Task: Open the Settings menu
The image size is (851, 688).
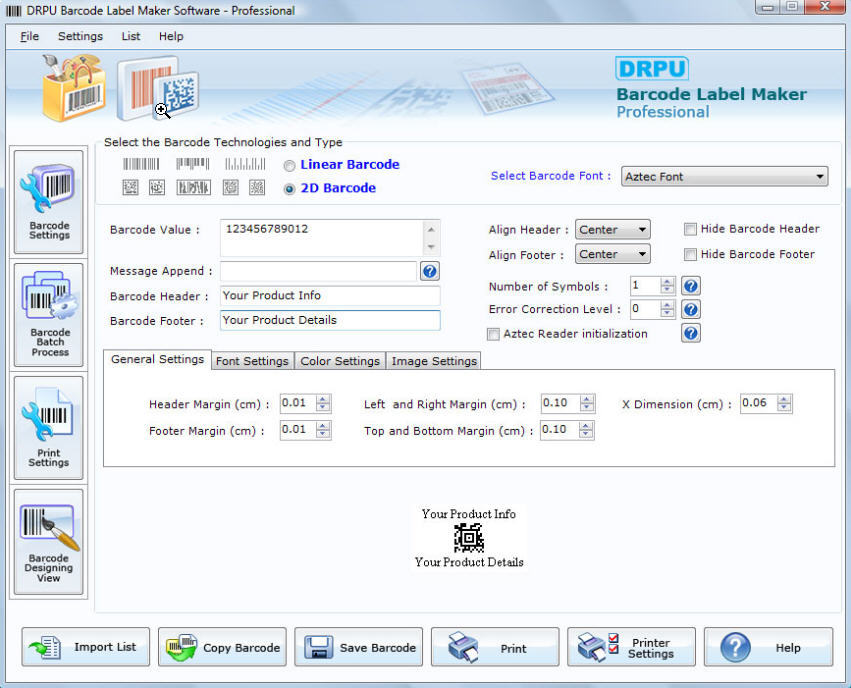Action: pos(80,35)
